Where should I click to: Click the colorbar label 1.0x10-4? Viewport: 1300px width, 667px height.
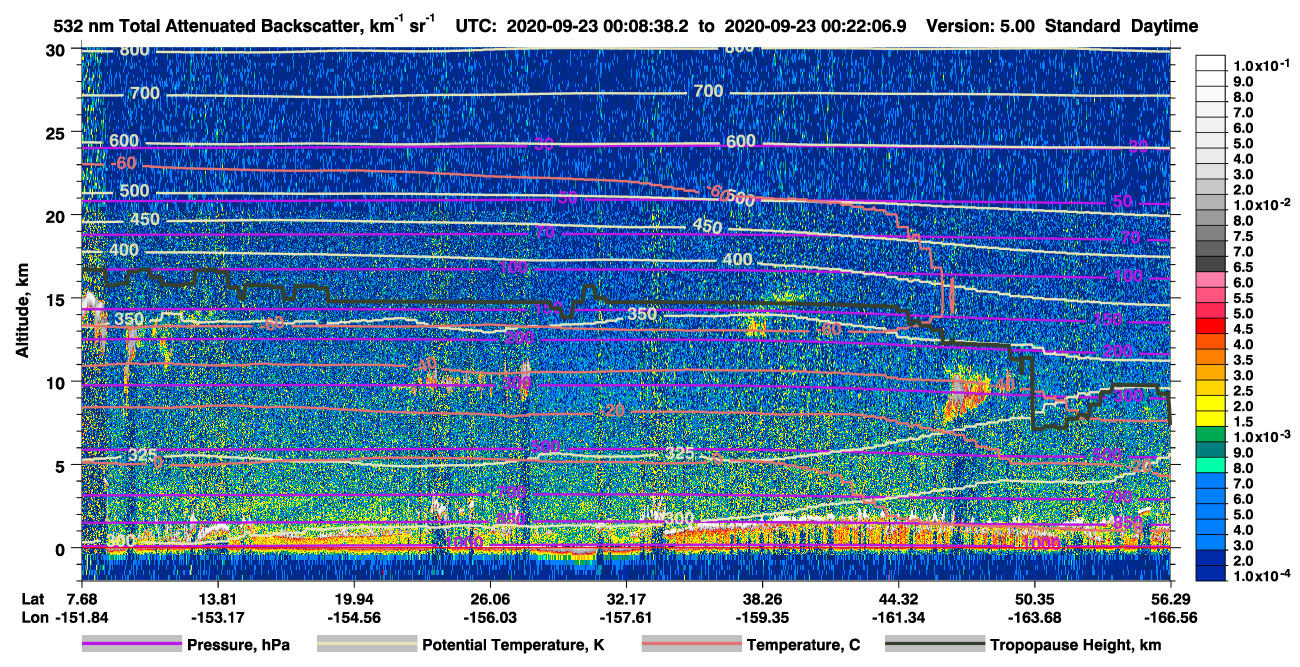point(1263,577)
